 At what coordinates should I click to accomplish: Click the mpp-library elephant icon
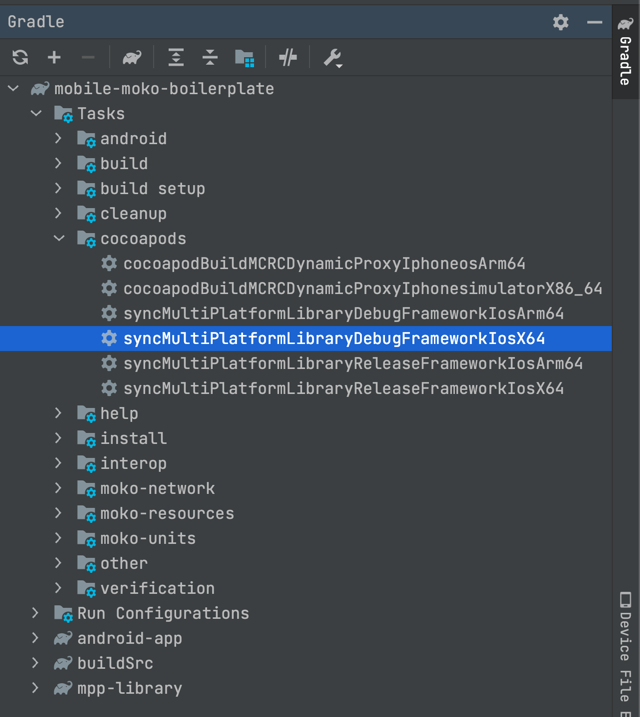pos(63,688)
